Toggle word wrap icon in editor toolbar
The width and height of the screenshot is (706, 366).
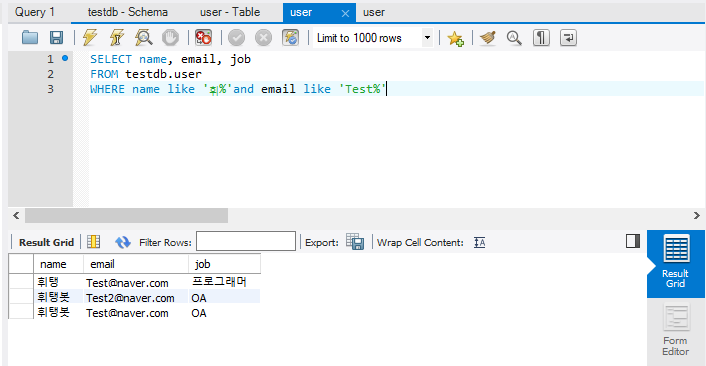coord(568,38)
